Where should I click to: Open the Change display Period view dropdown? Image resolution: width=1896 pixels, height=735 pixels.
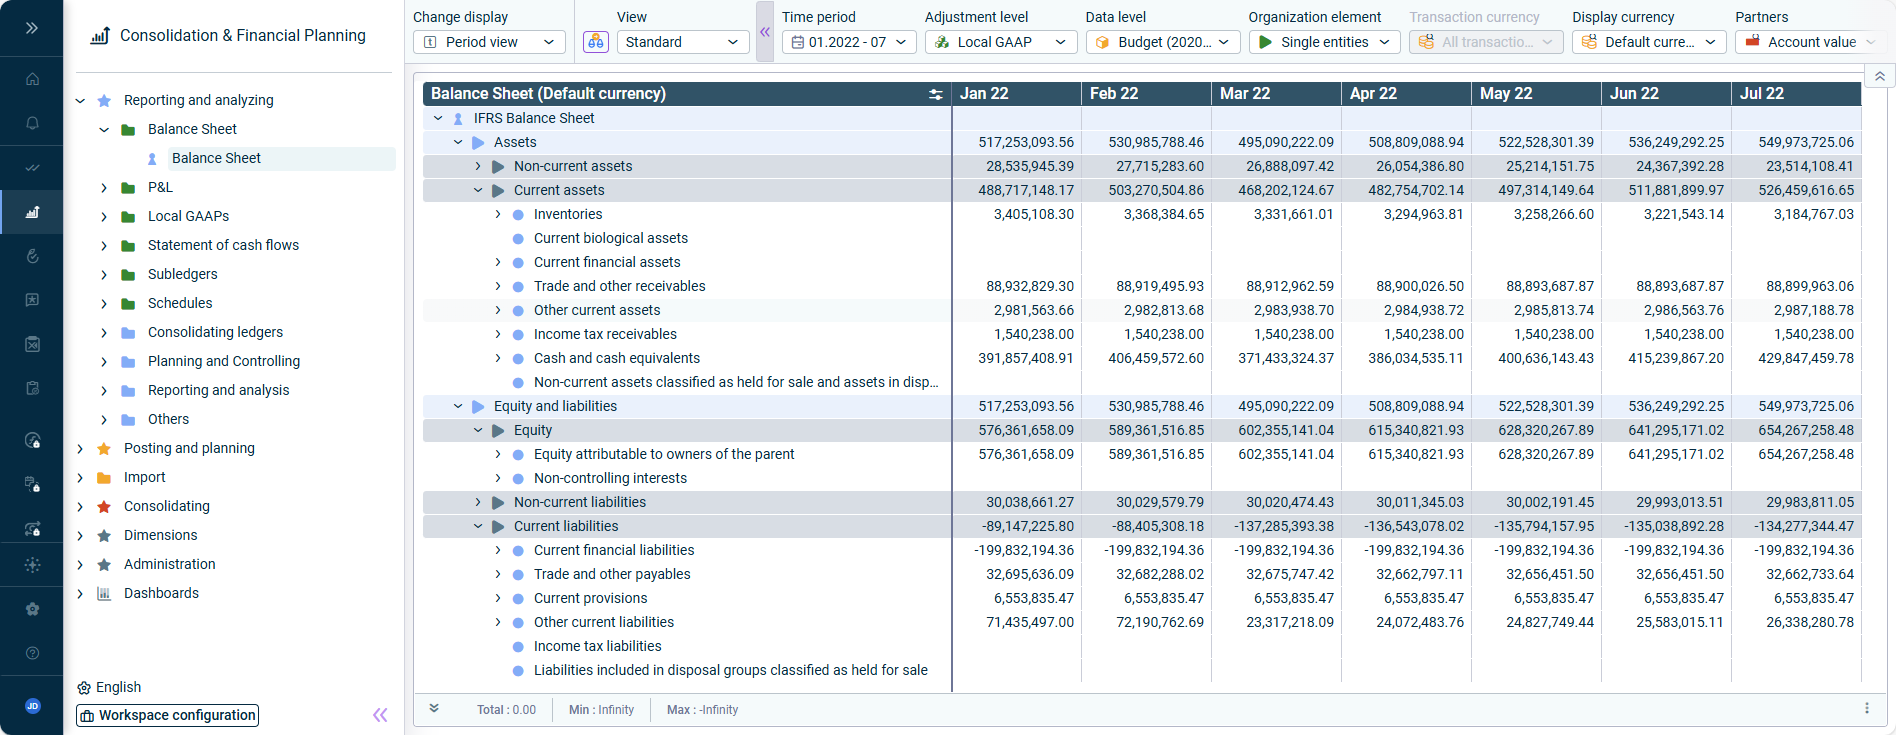(x=489, y=42)
